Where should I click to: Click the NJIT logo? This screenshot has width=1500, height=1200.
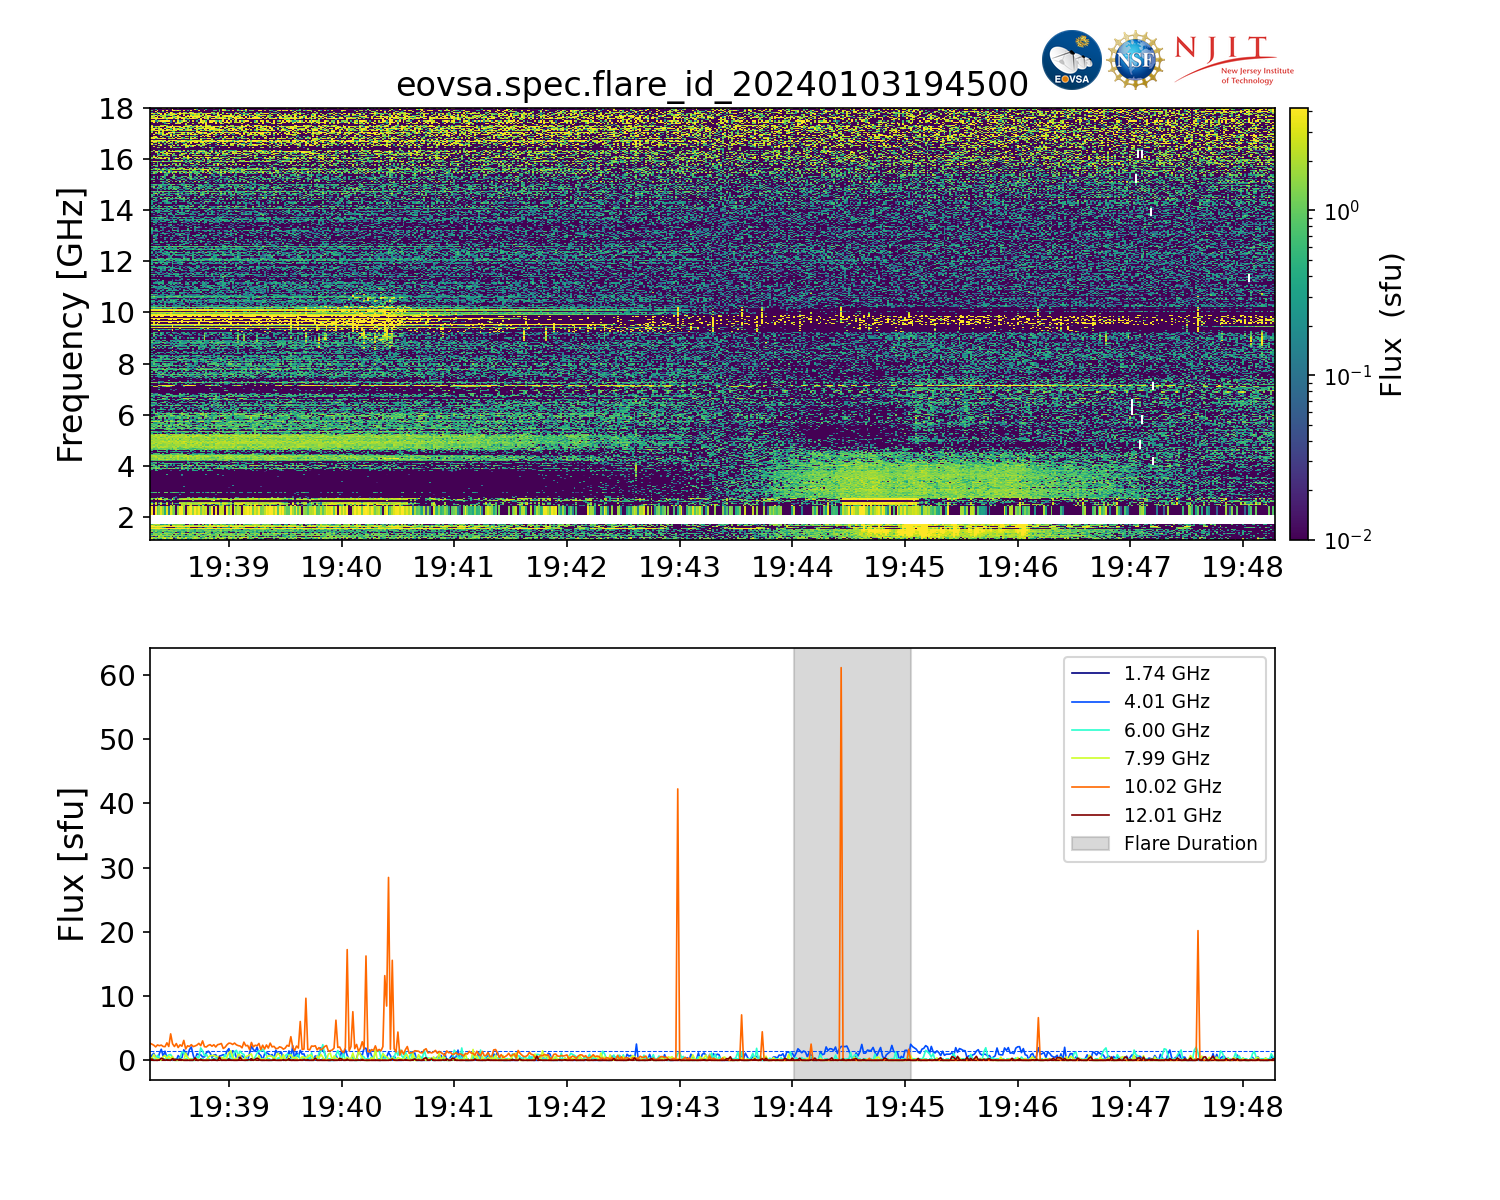click(x=1233, y=60)
